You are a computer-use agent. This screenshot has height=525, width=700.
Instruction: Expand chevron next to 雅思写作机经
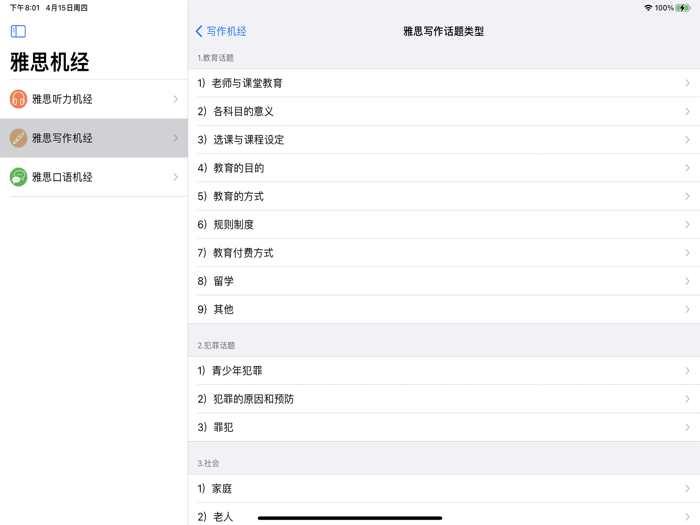pyautogui.click(x=175, y=138)
